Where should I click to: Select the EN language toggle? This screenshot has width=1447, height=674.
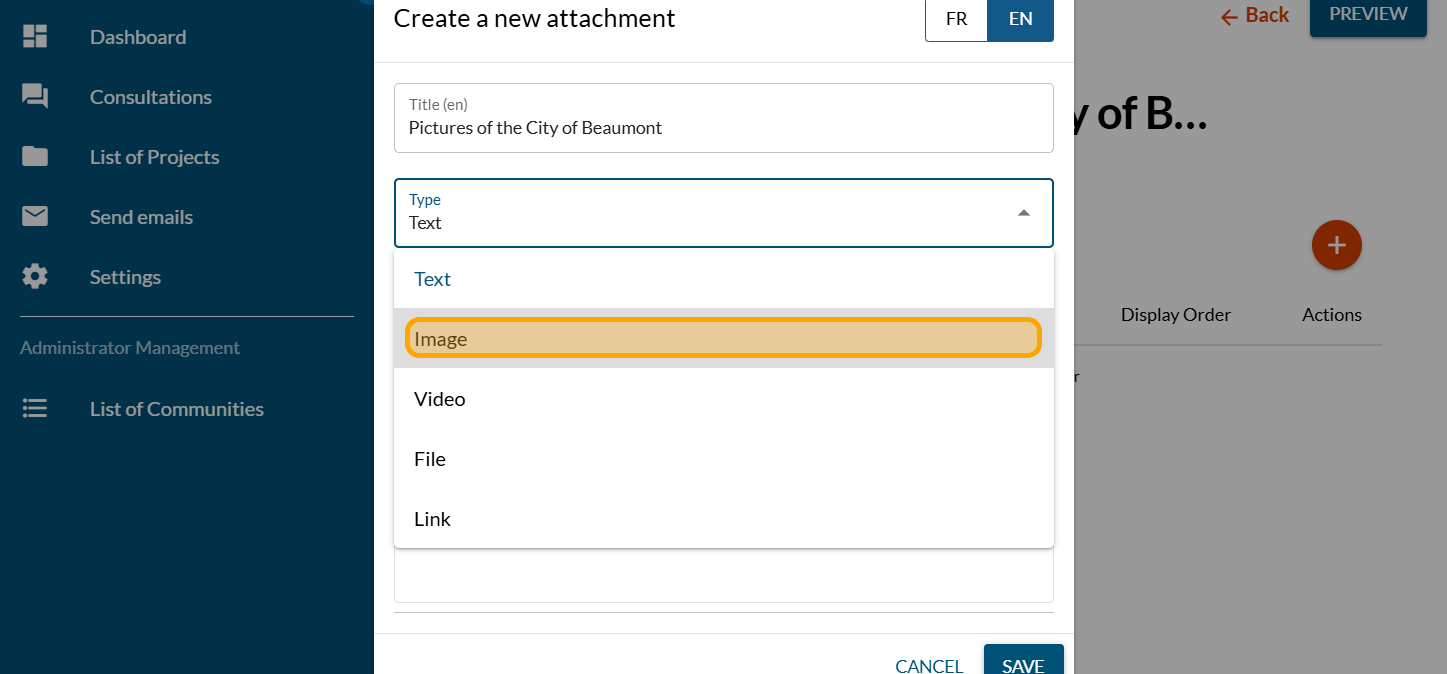click(1020, 19)
